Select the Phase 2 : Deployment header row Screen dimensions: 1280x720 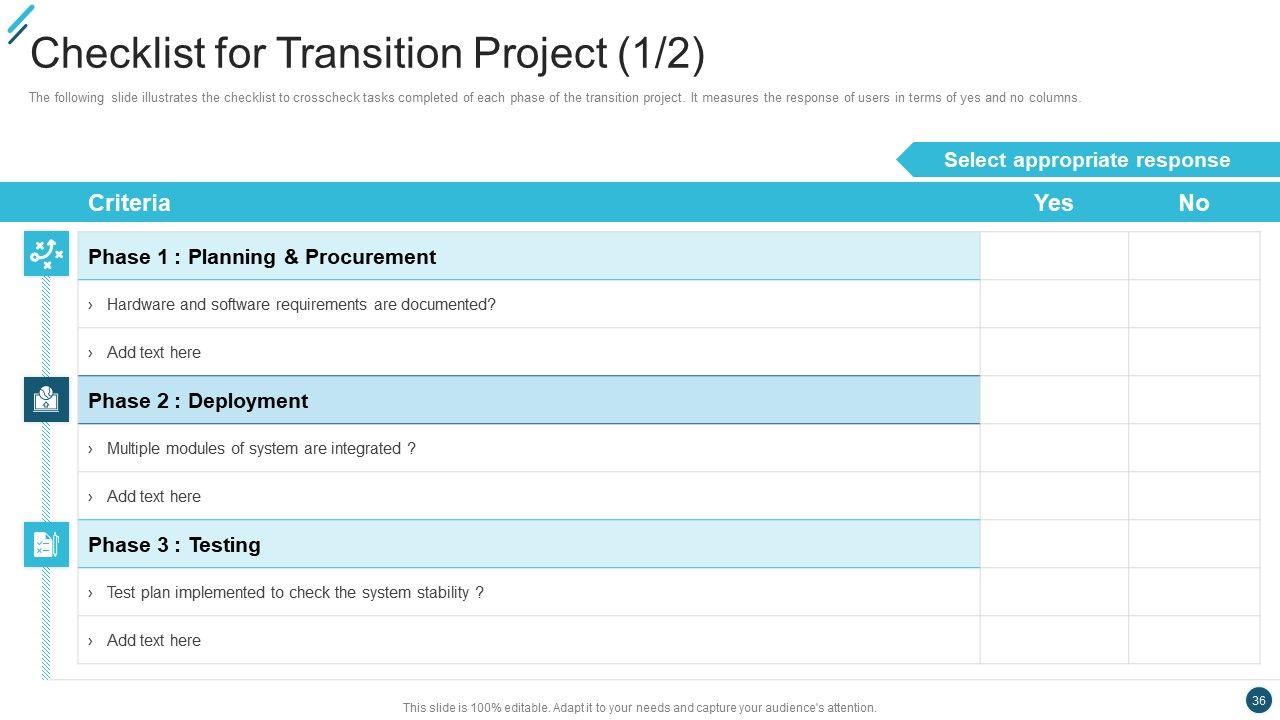tap(198, 401)
